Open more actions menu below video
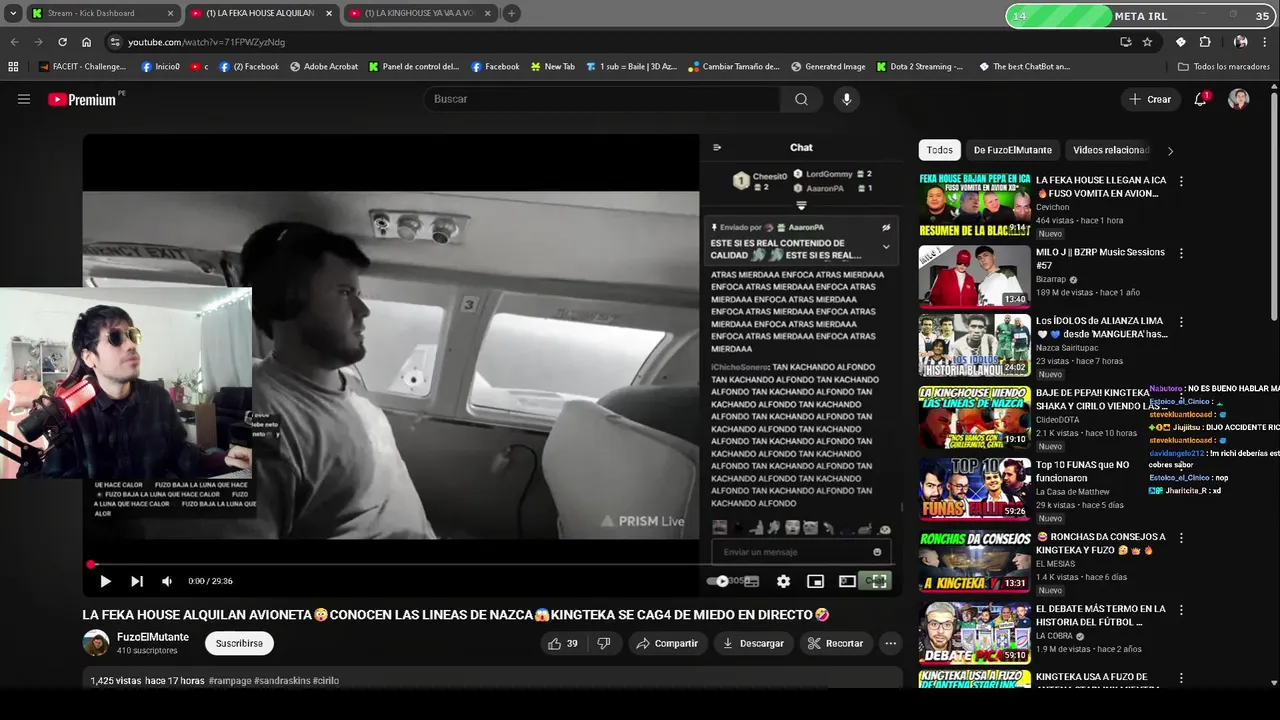Viewport: 1280px width, 720px height. click(x=890, y=643)
